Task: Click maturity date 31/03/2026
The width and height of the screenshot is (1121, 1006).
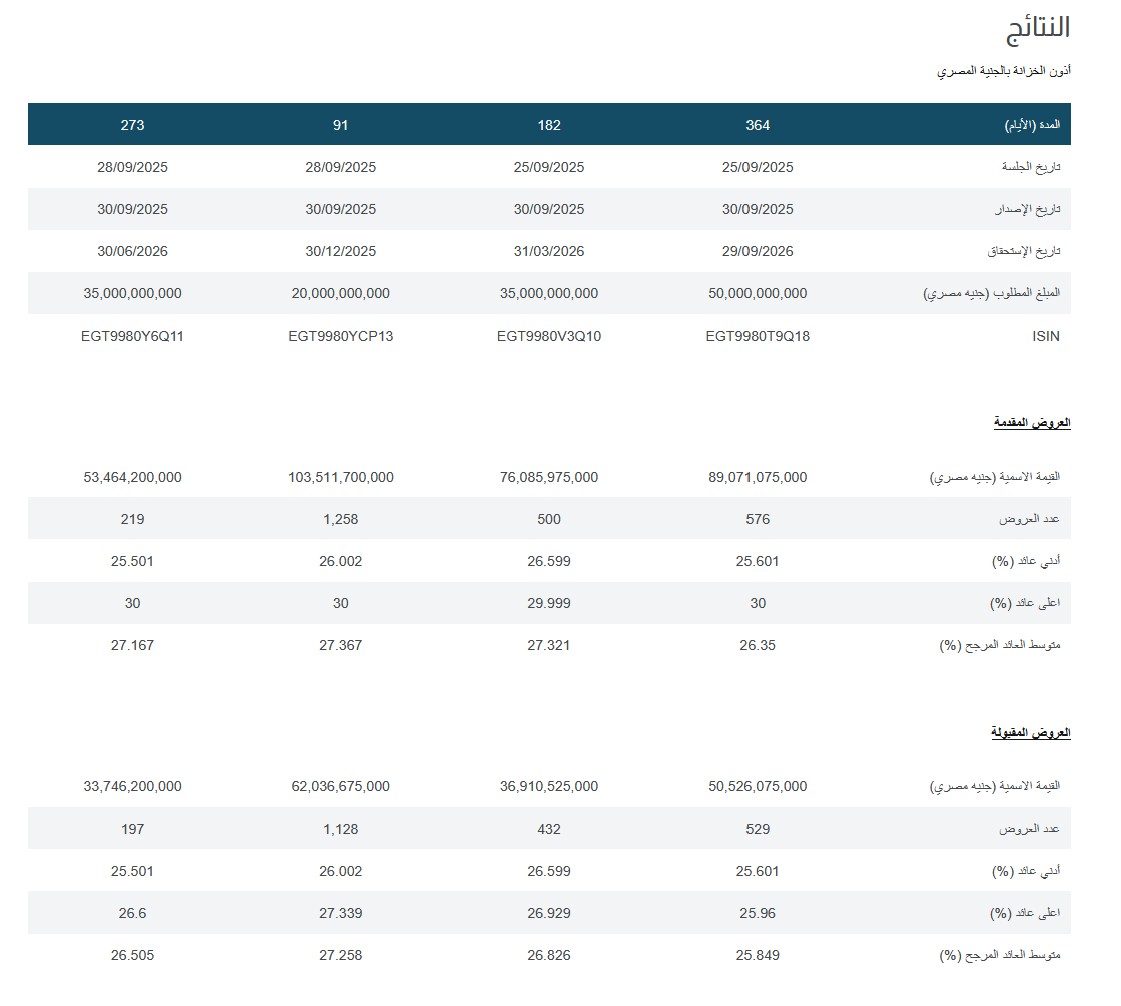Action: click(x=548, y=252)
